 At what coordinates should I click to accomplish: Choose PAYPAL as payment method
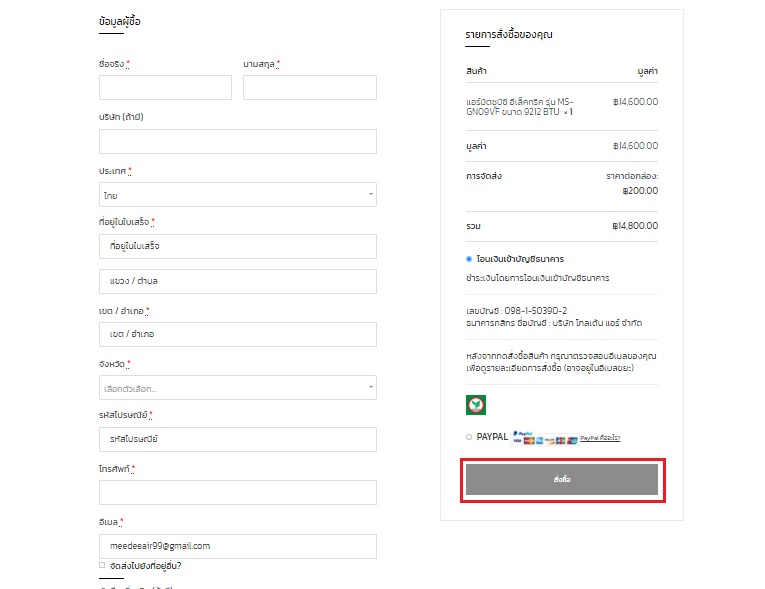coord(469,437)
